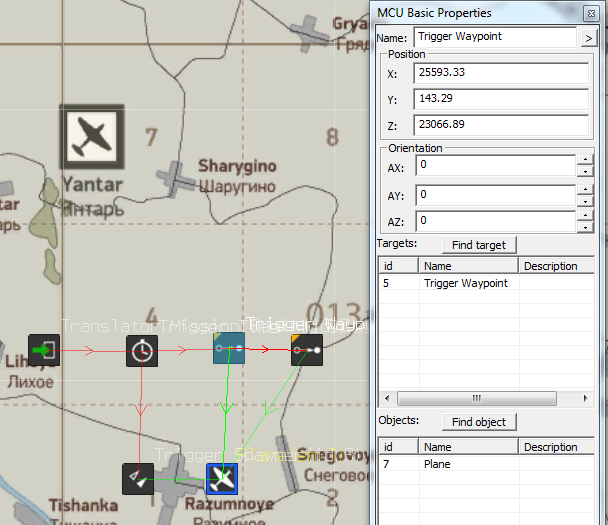Image resolution: width=608 pixels, height=525 pixels.
Task: Select the Timer trigger node
Action: [142, 351]
